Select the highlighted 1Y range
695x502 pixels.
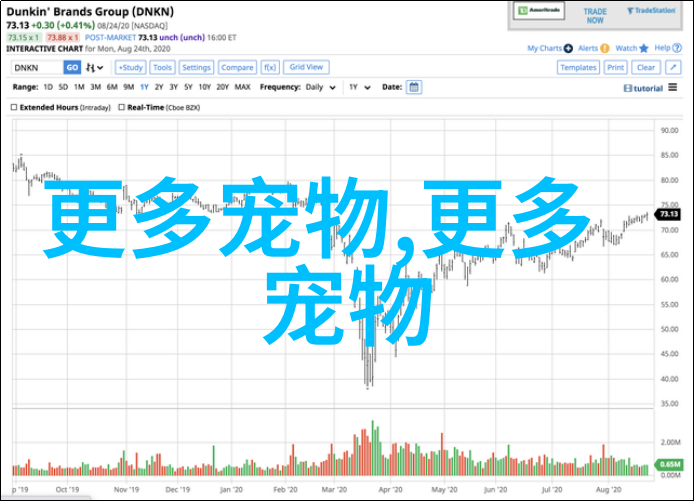(x=144, y=87)
